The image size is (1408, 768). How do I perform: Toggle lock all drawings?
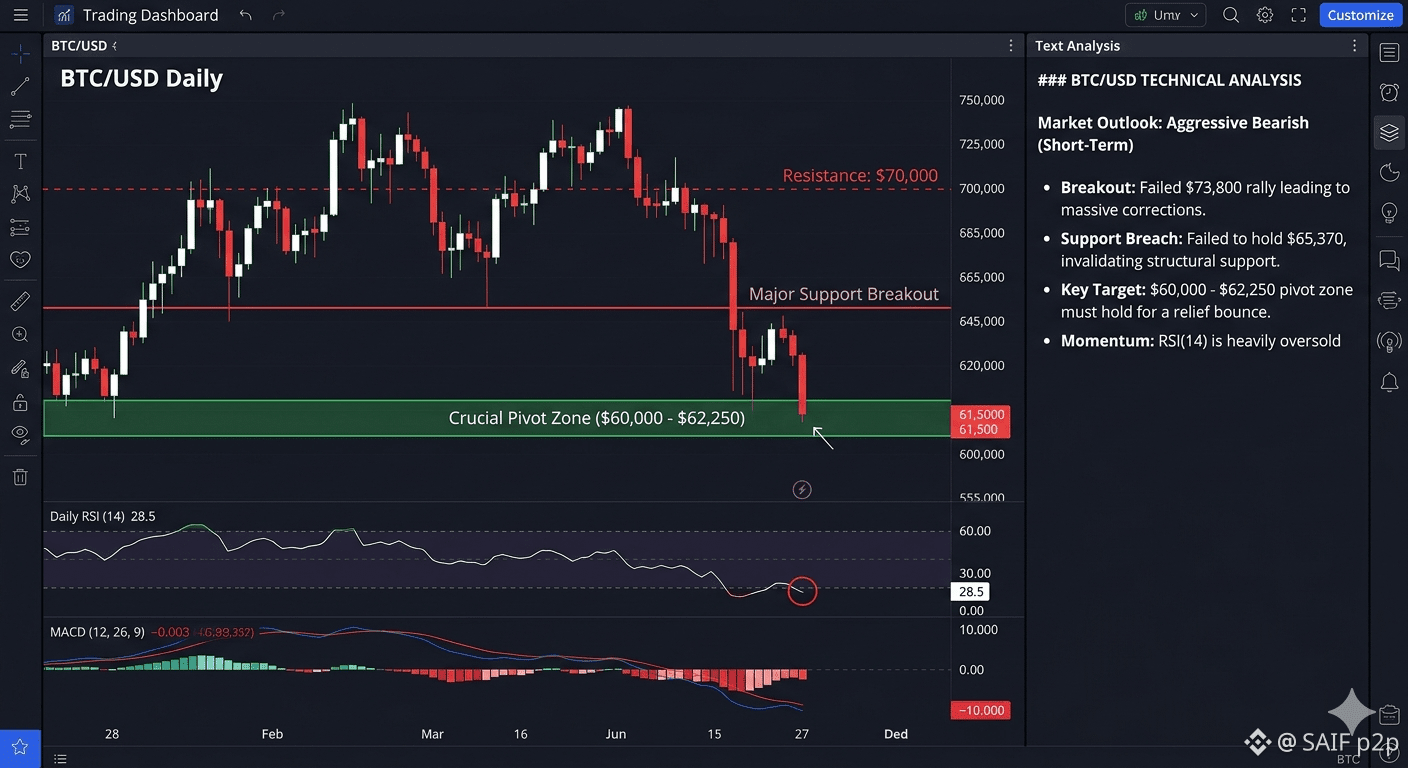tap(20, 402)
